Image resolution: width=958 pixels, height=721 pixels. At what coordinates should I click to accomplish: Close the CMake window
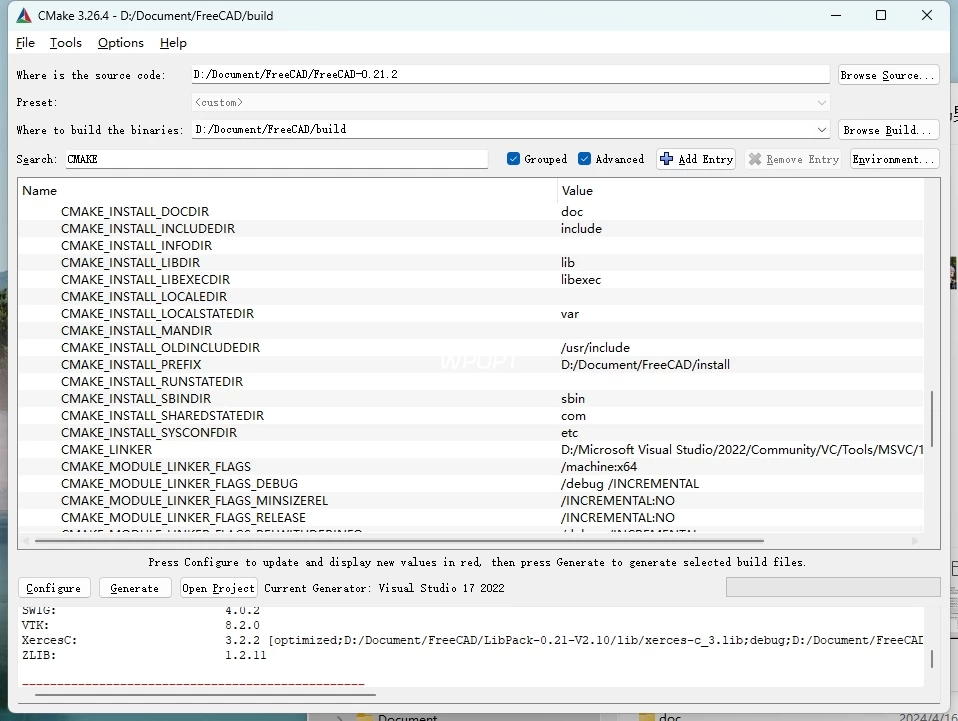pyautogui.click(x=927, y=16)
